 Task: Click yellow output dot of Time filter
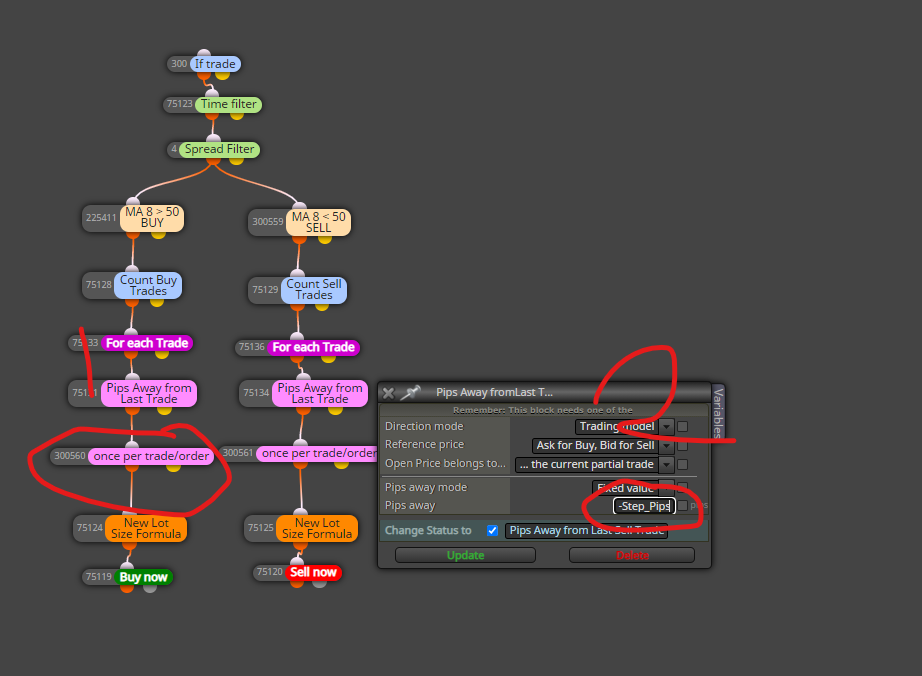(x=237, y=115)
